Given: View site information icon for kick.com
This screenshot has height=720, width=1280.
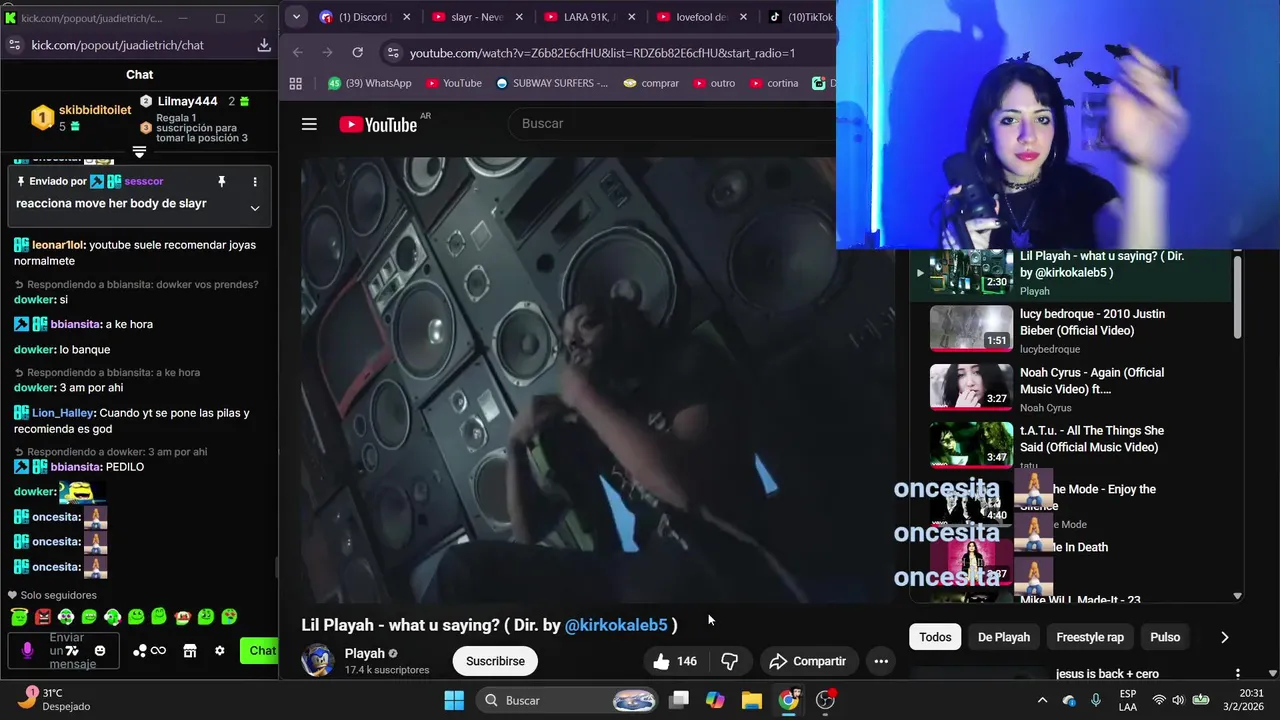Looking at the screenshot, I should [x=14, y=45].
